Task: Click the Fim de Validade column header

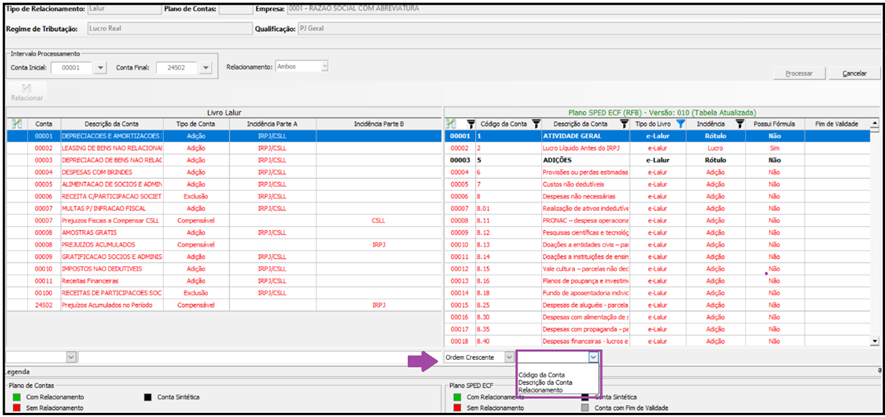Action: point(838,124)
